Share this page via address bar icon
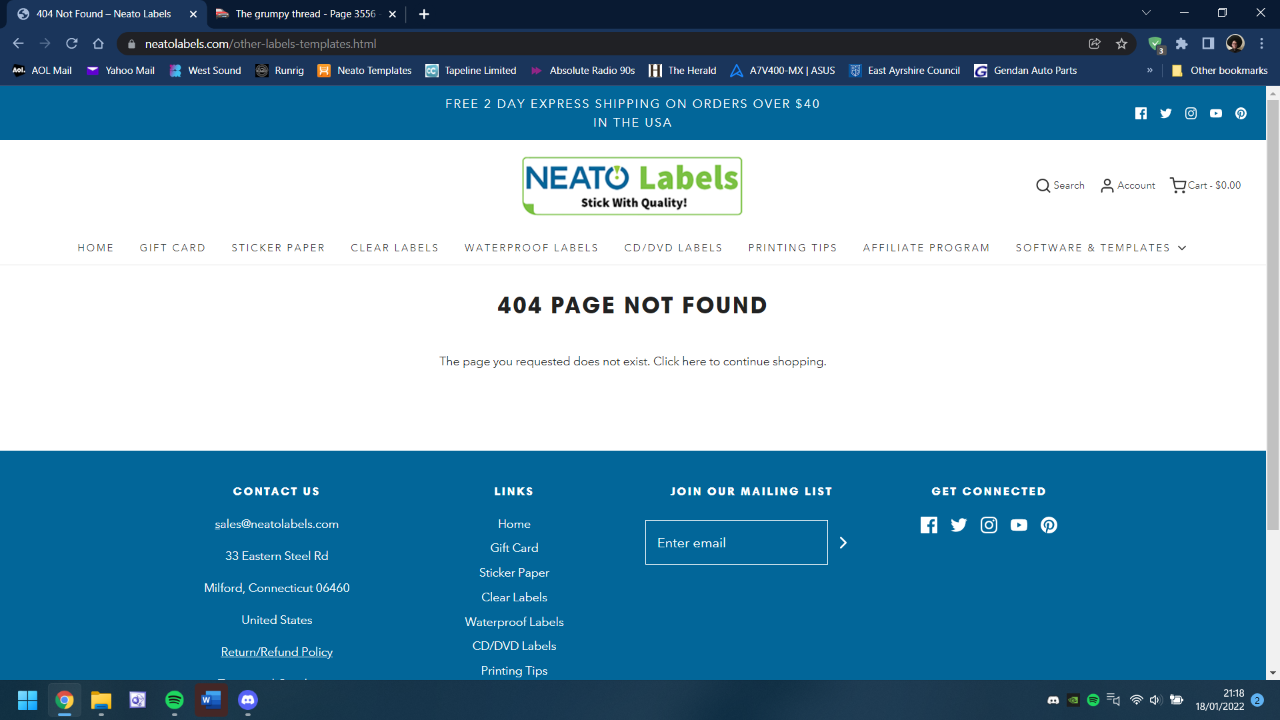The height and width of the screenshot is (720, 1280). pos(1095,44)
